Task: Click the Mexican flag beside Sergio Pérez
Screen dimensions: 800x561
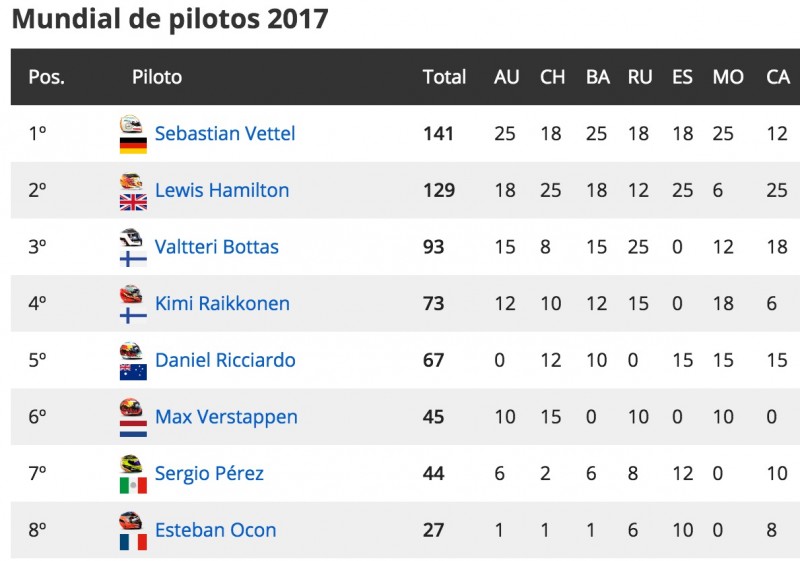Action: coord(133,486)
